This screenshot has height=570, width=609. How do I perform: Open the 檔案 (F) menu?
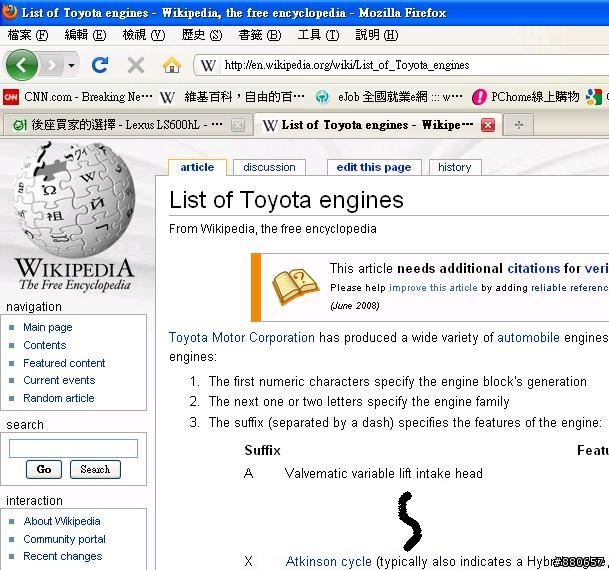tap(28, 35)
